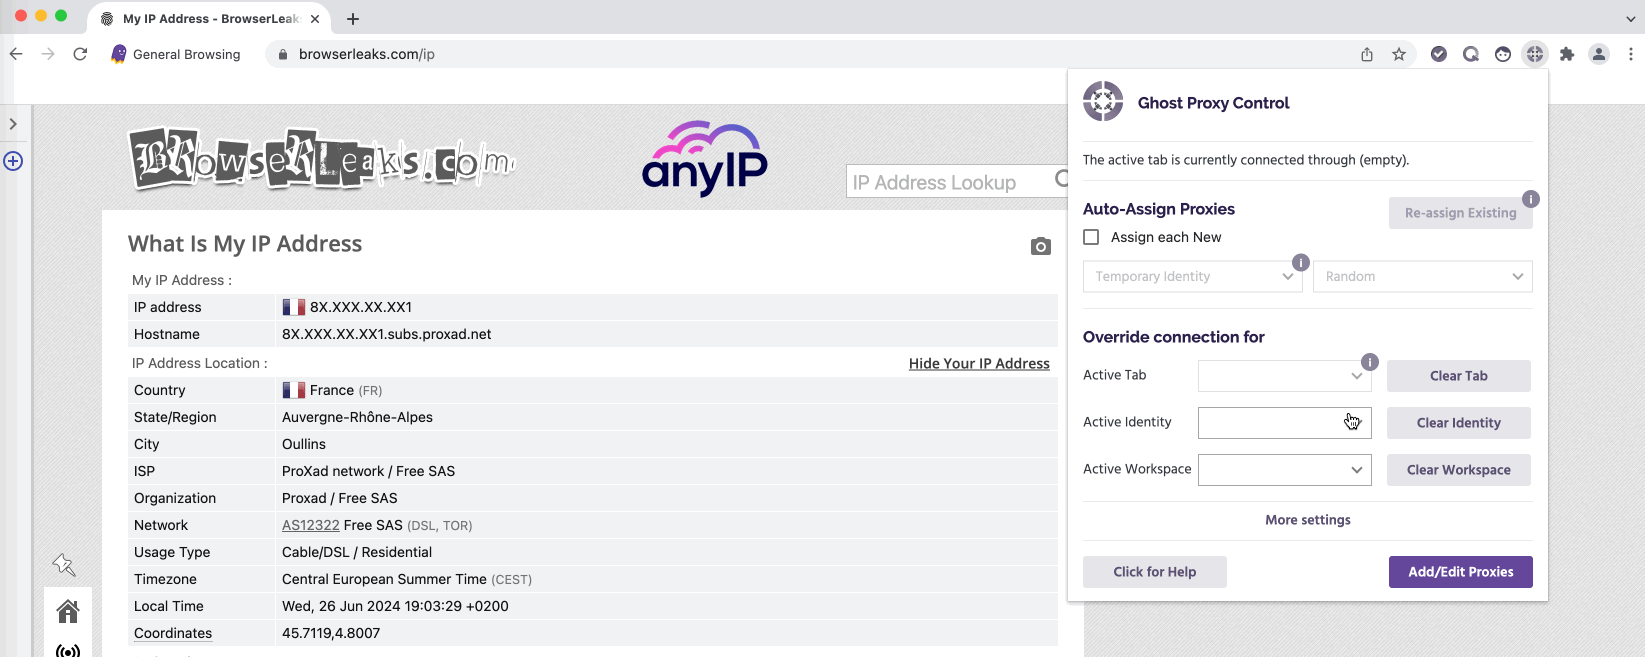Open the profile avatar menu
This screenshot has width=1645, height=657.
(x=1599, y=54)
